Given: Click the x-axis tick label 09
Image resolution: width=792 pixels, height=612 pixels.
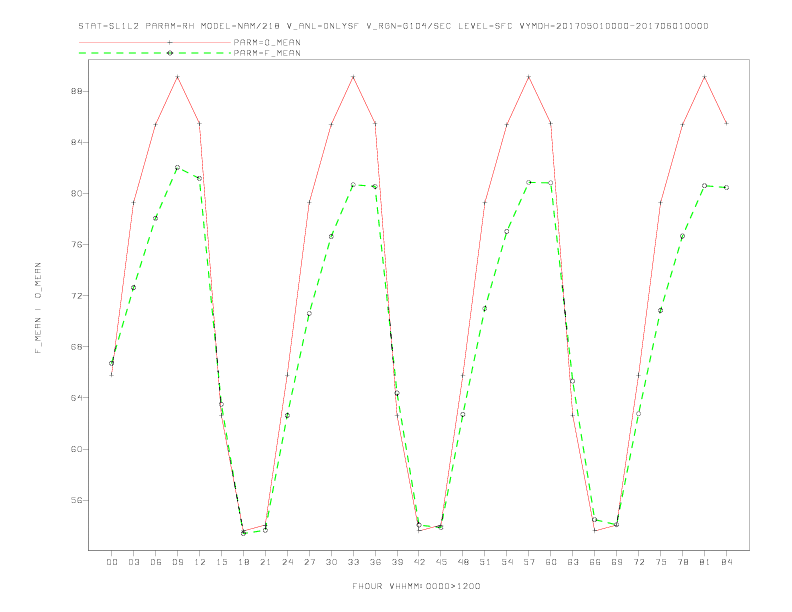Looking at the screenshot, I should (177, 562).
